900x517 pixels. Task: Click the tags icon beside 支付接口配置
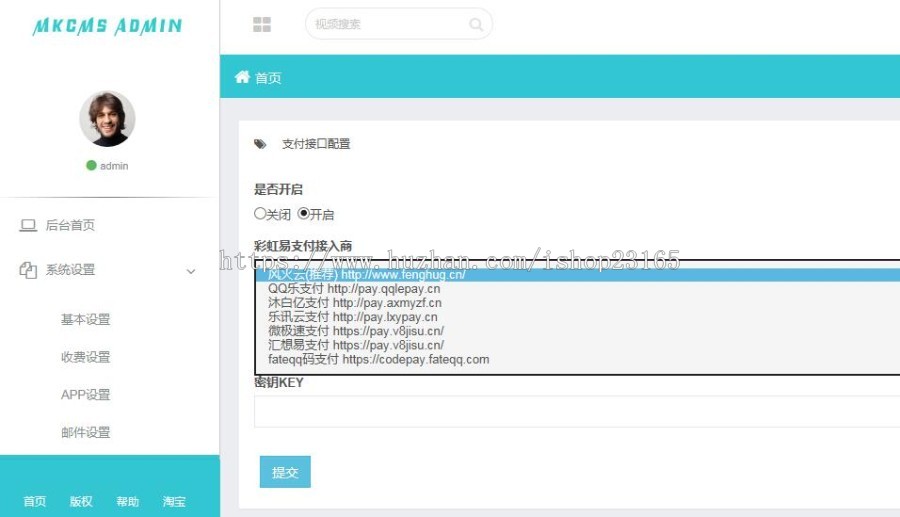[260, 144]
